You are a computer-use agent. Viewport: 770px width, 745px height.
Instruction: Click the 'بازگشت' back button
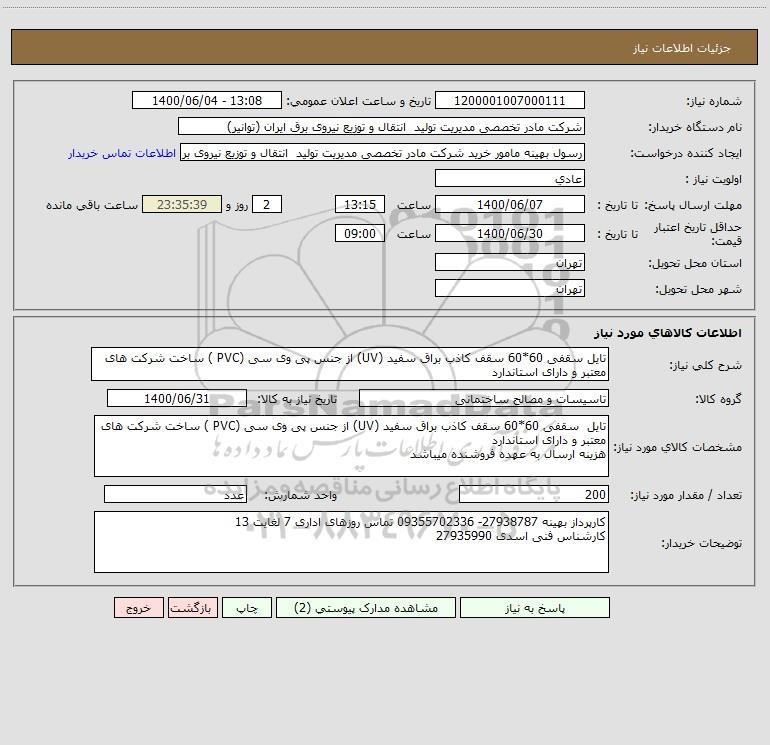[x=192, y=608]
